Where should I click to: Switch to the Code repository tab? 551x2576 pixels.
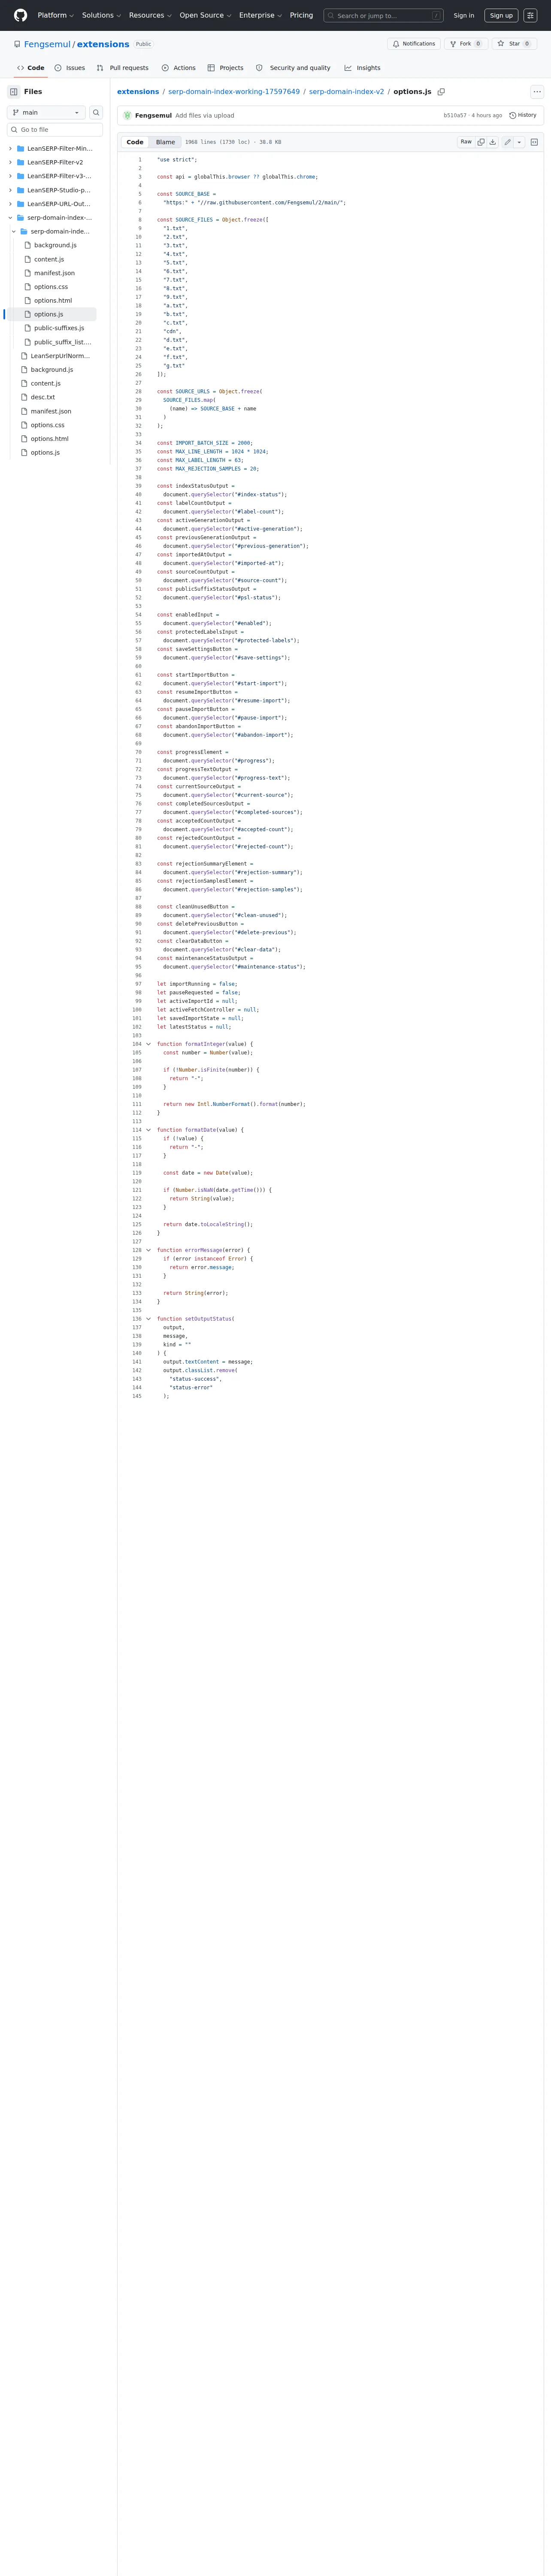tap(30, 68)
